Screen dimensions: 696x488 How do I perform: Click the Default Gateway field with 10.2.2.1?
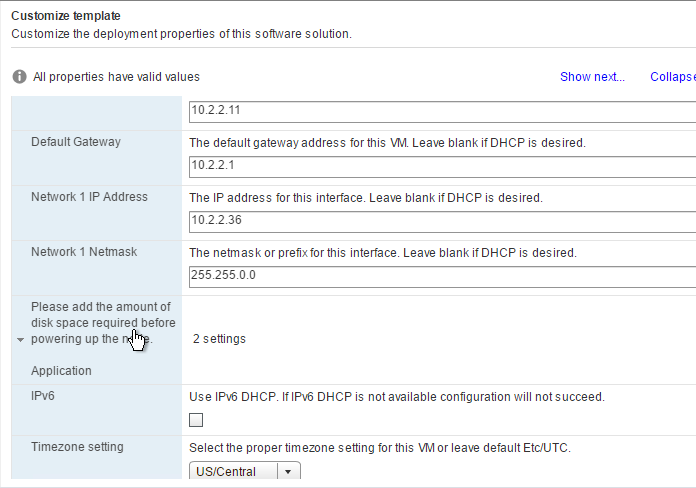[x=442, y=167]
